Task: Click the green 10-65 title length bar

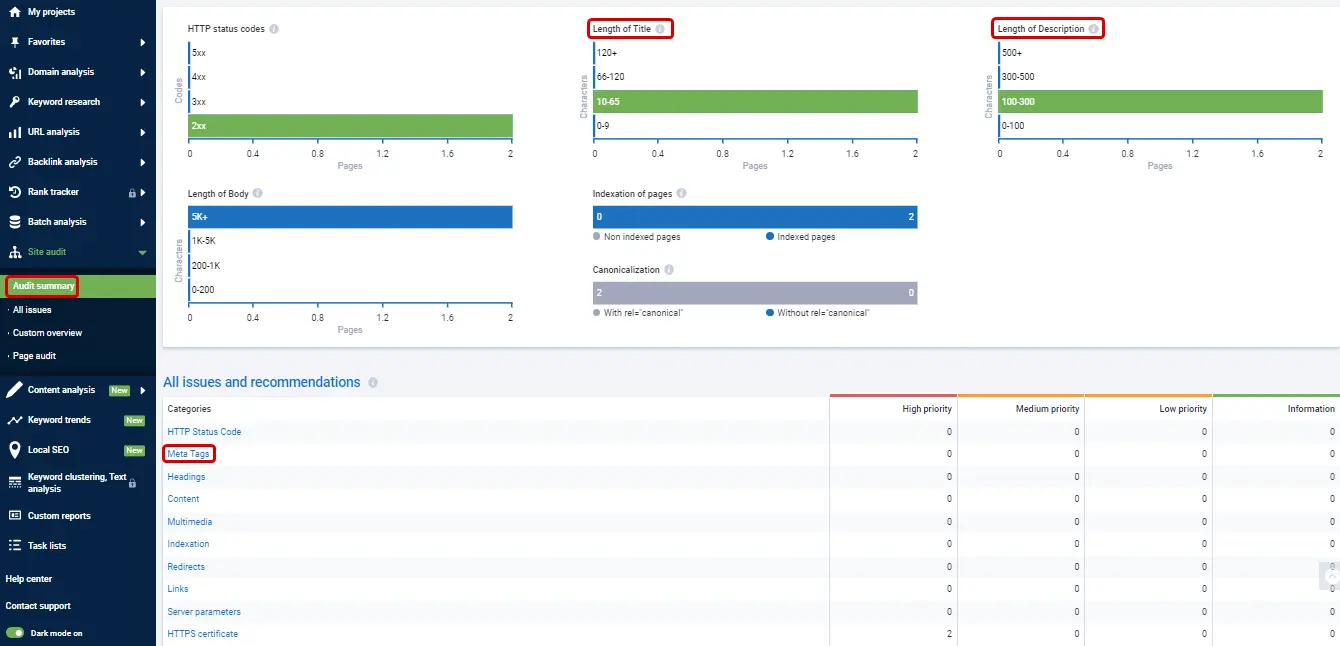Action: 756,101
